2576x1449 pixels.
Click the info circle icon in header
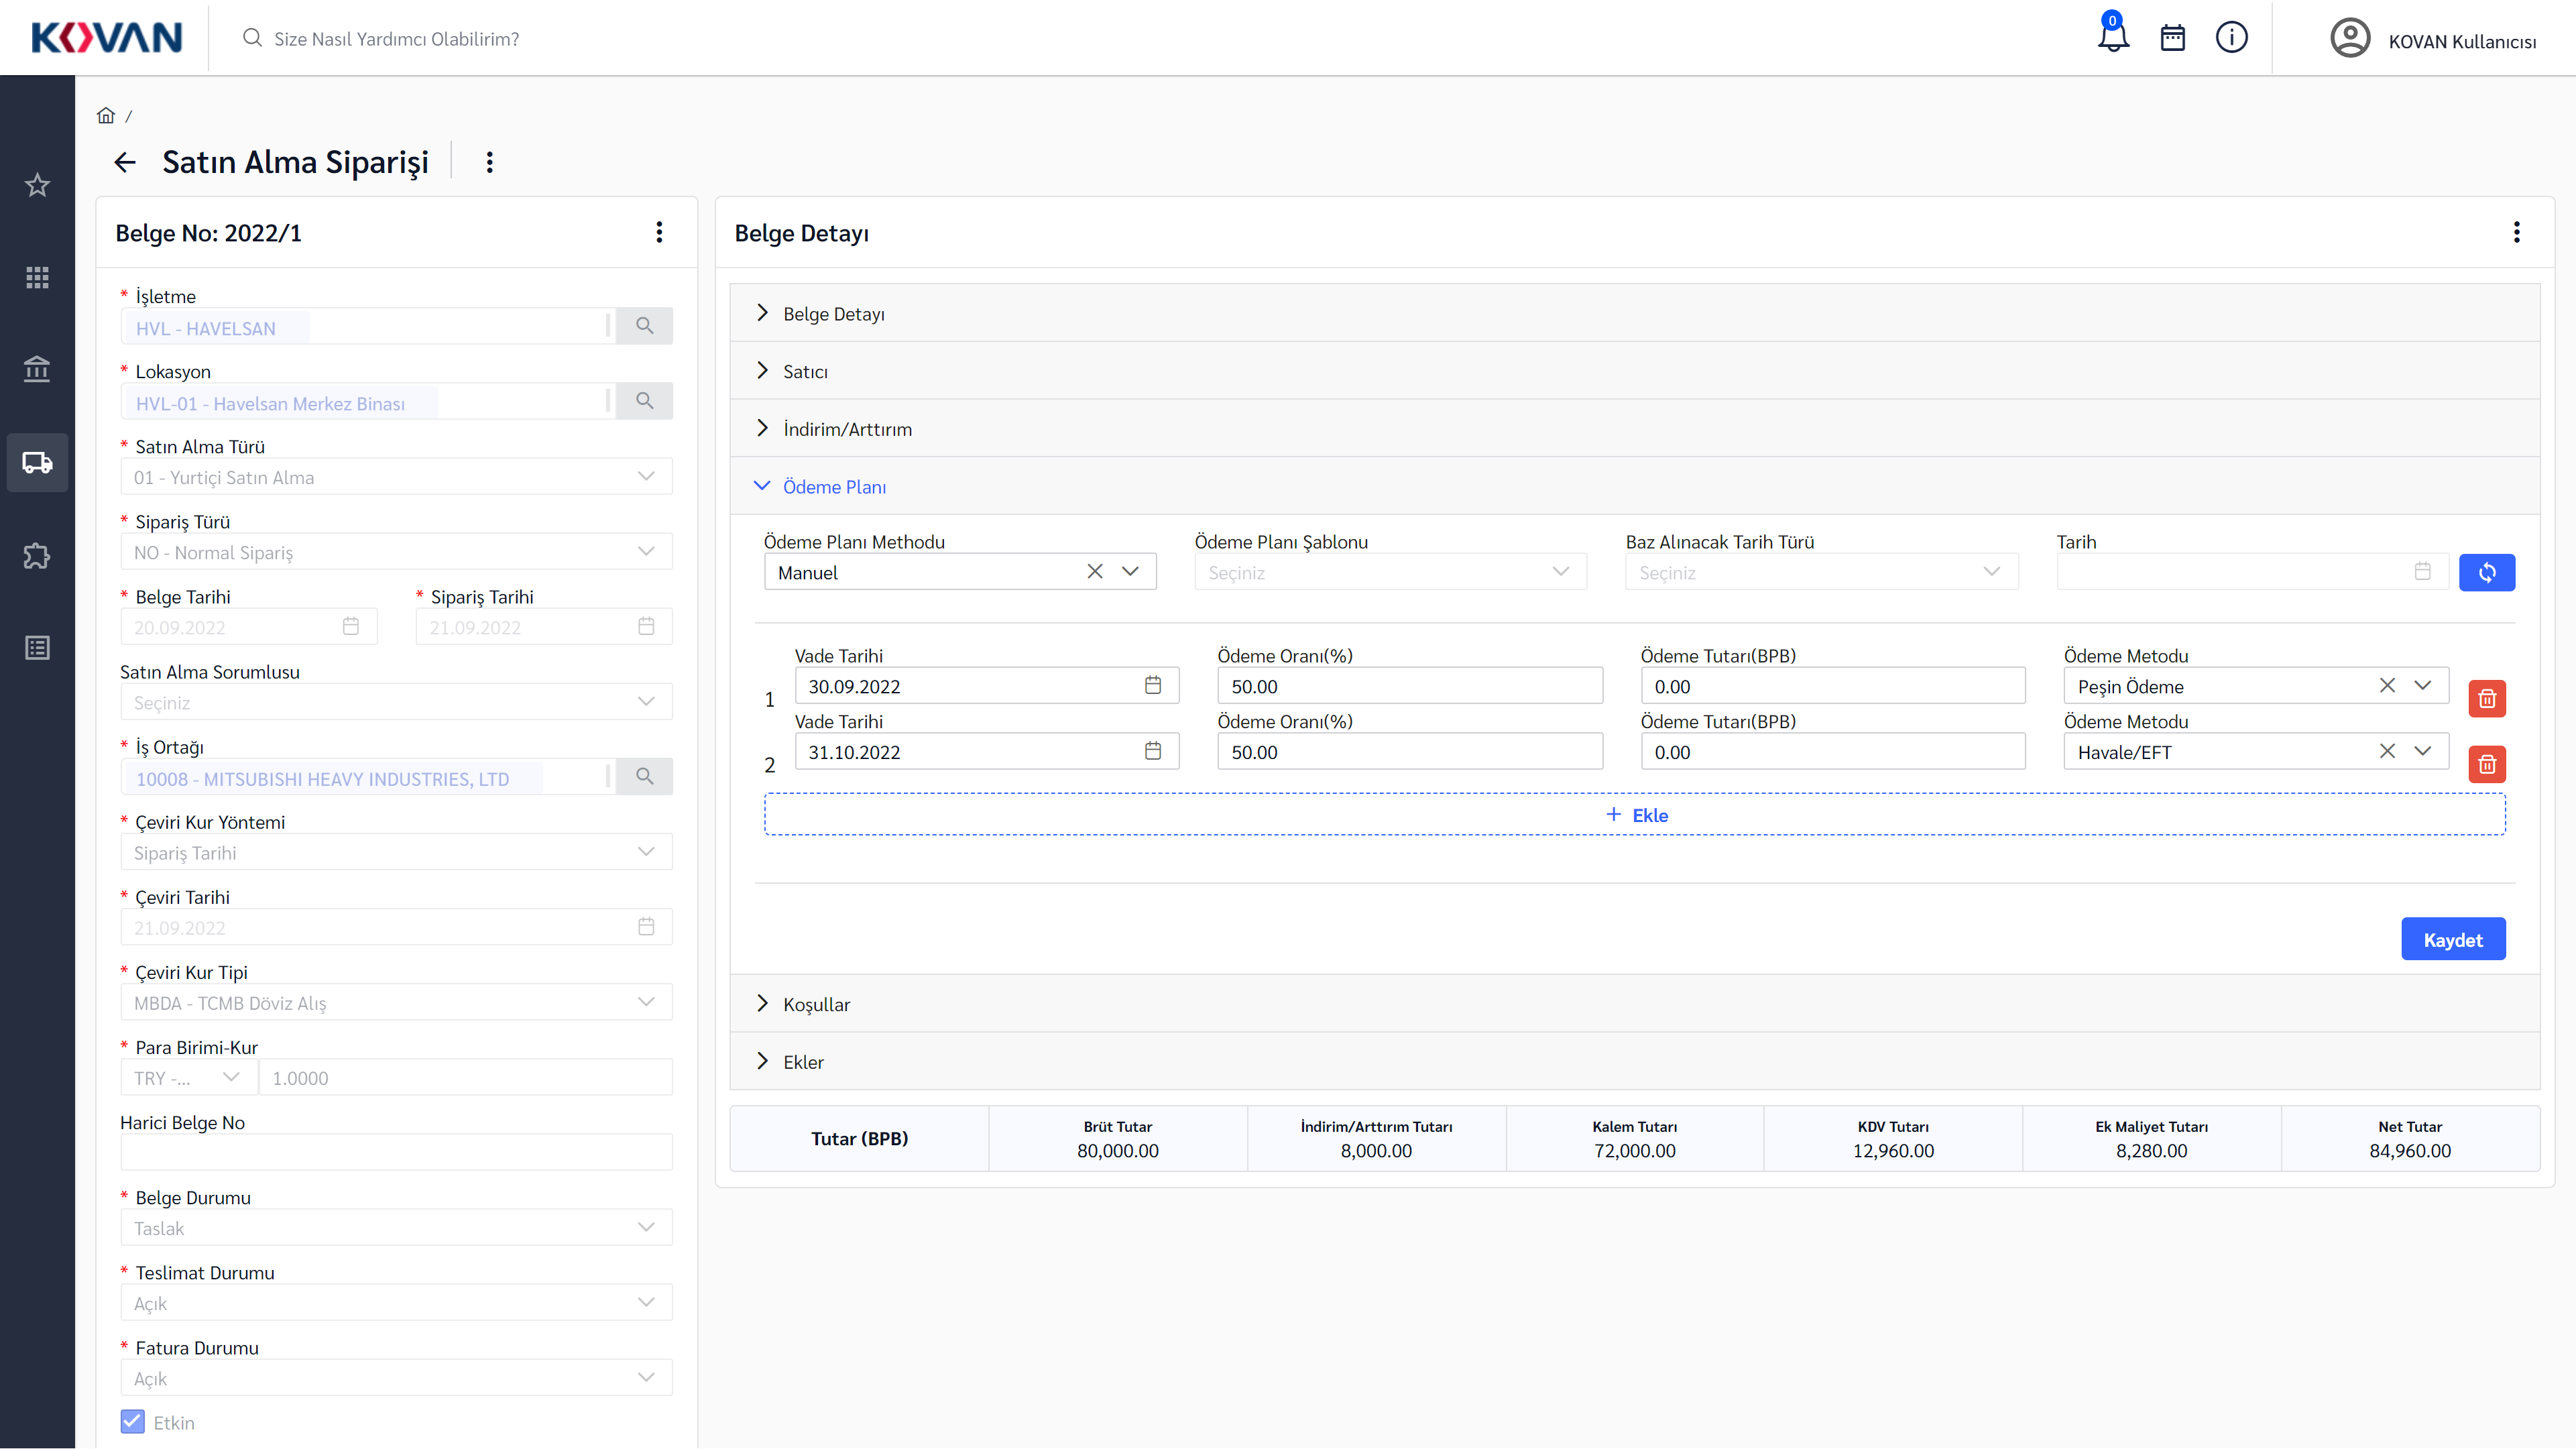pyautogui.click(x=2231, y=38)
